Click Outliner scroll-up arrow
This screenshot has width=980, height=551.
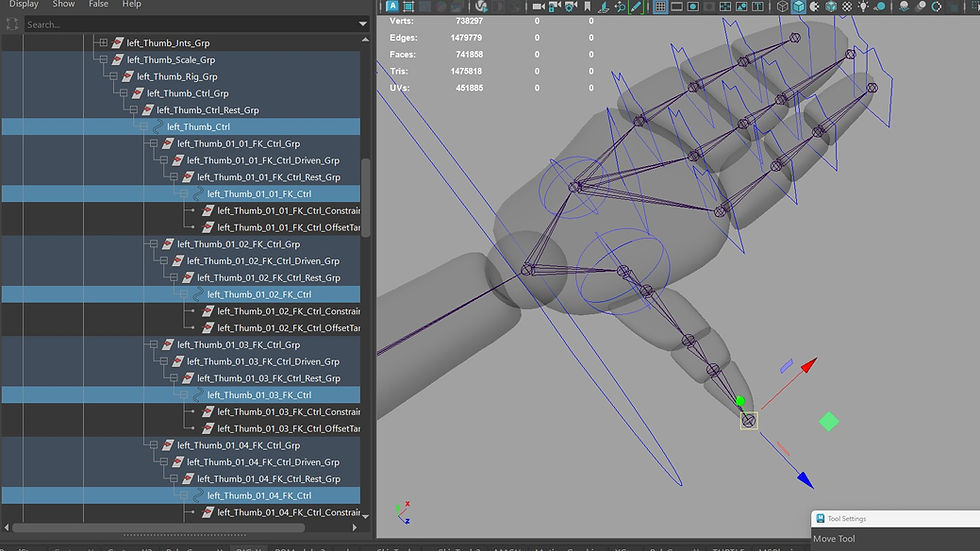pyautogui.click(x=366, y=39)
